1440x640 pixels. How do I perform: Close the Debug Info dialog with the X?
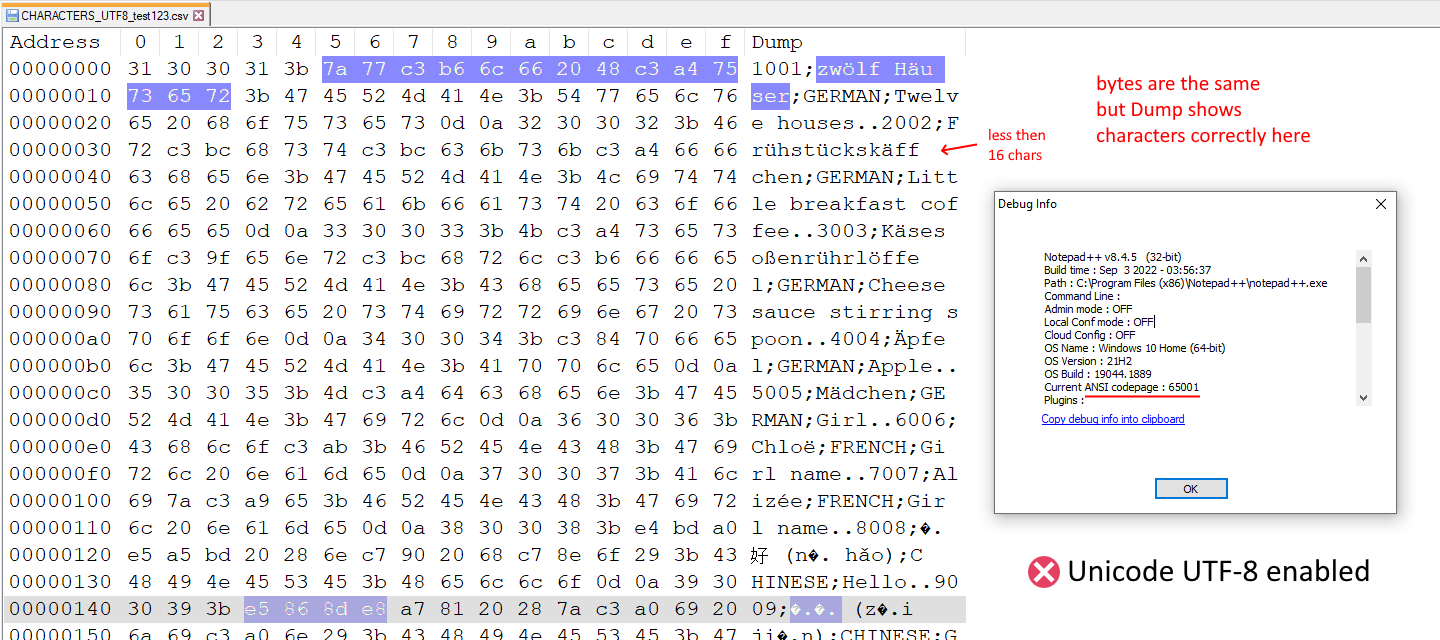pyautogui.click(x=1381, y=203)
